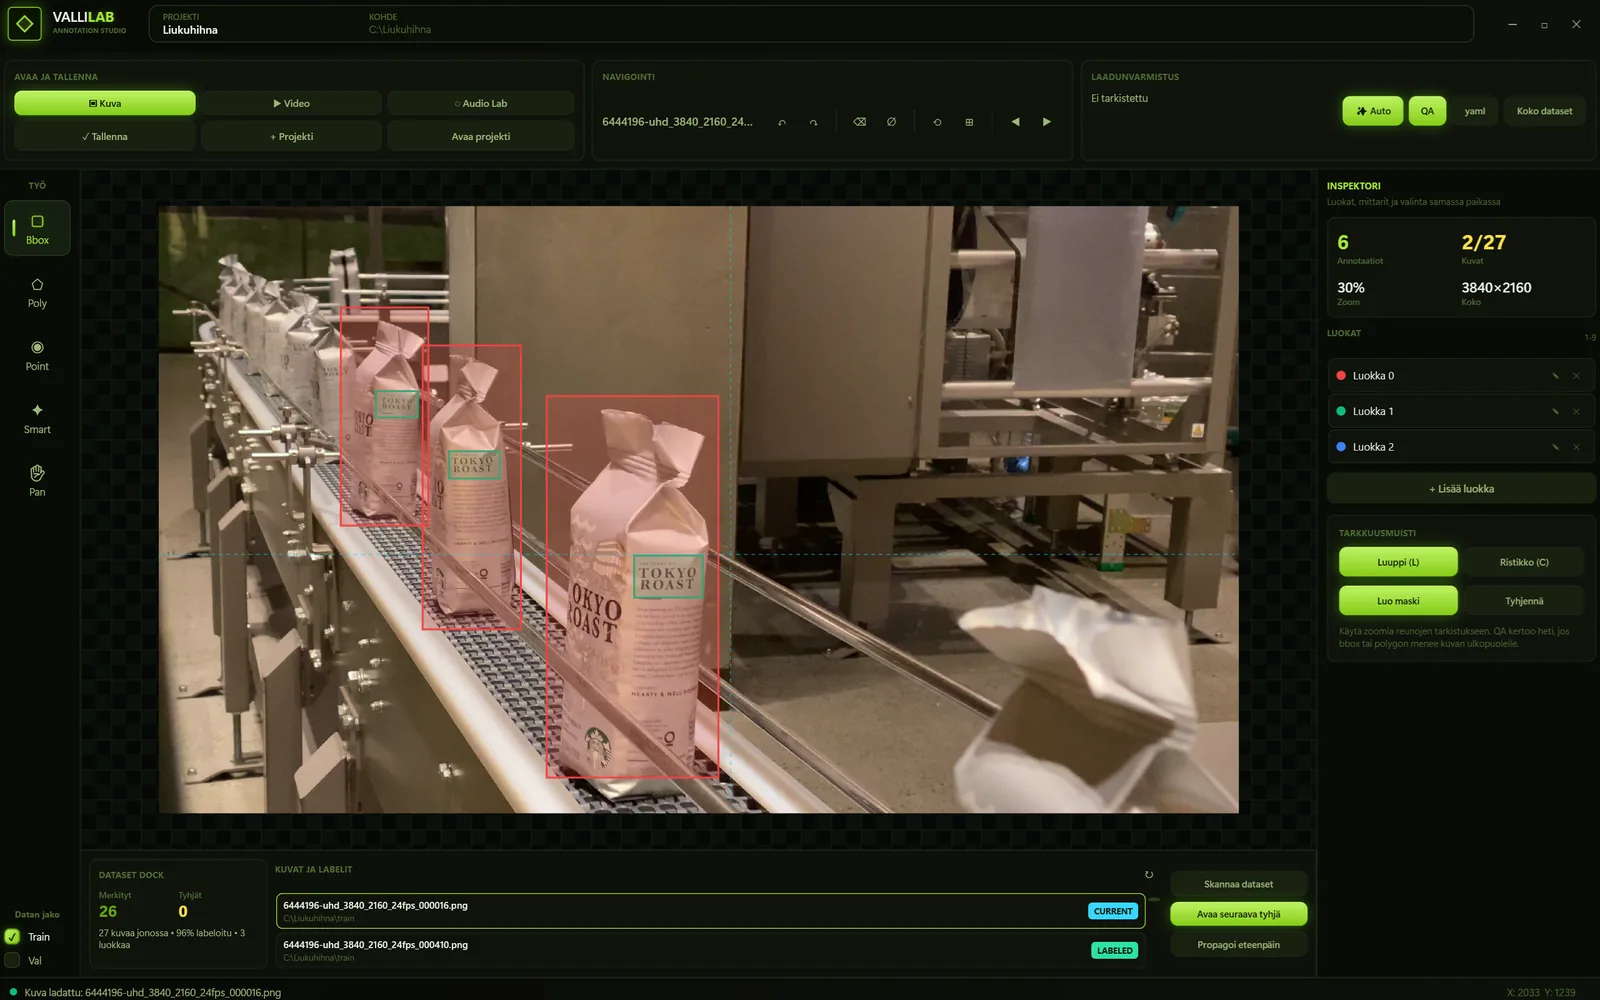Go to the next image arrow
The width and height of the screenshot is (1600, 1000).
click(1047, 122)
